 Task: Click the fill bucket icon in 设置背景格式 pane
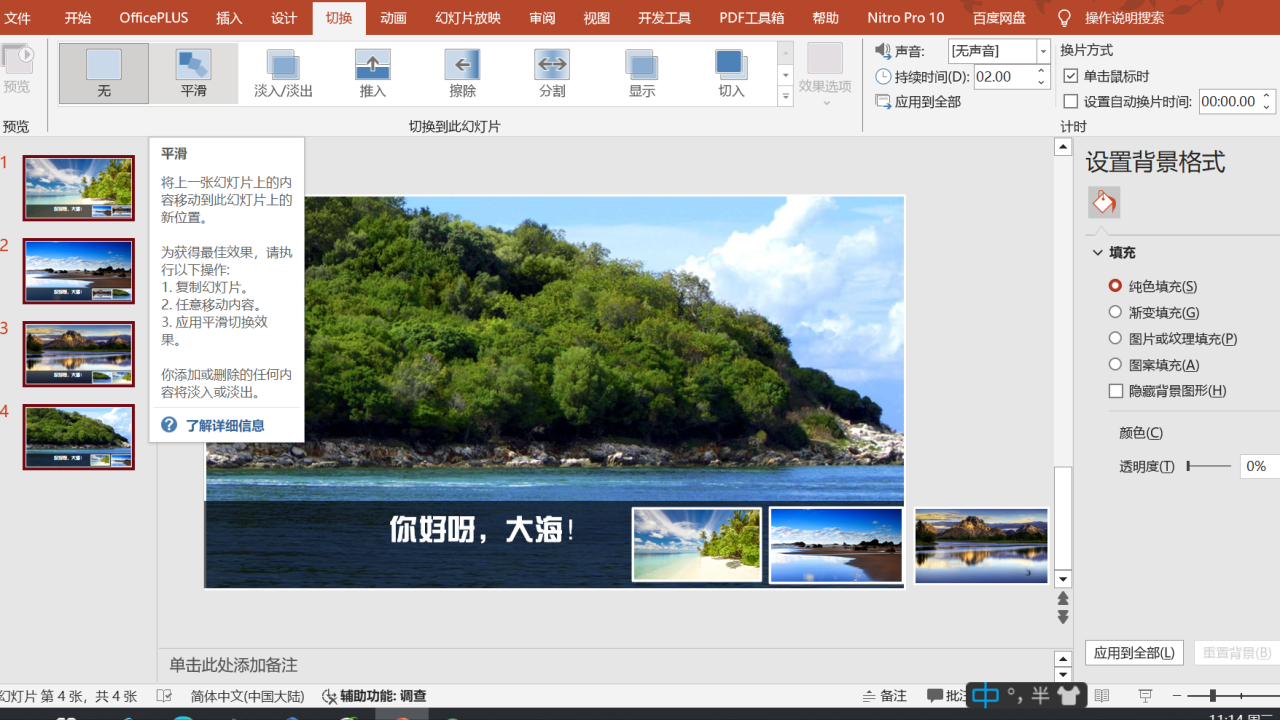(1103, 201)
